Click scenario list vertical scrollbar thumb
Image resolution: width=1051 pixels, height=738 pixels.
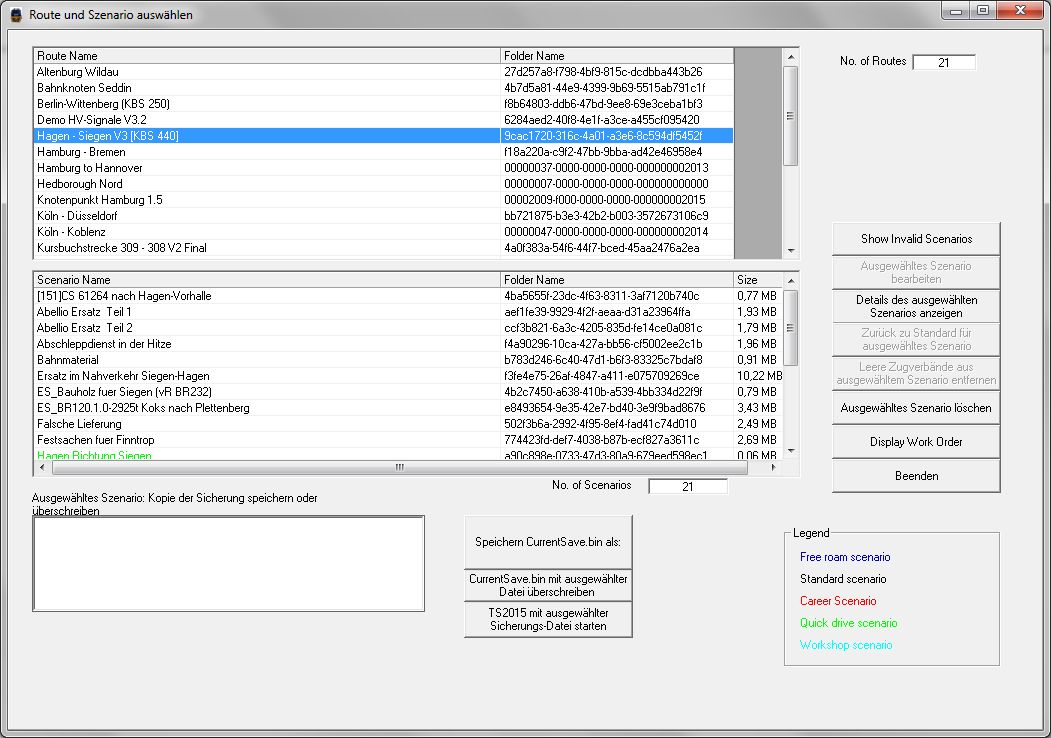click(x=791, y=328)
